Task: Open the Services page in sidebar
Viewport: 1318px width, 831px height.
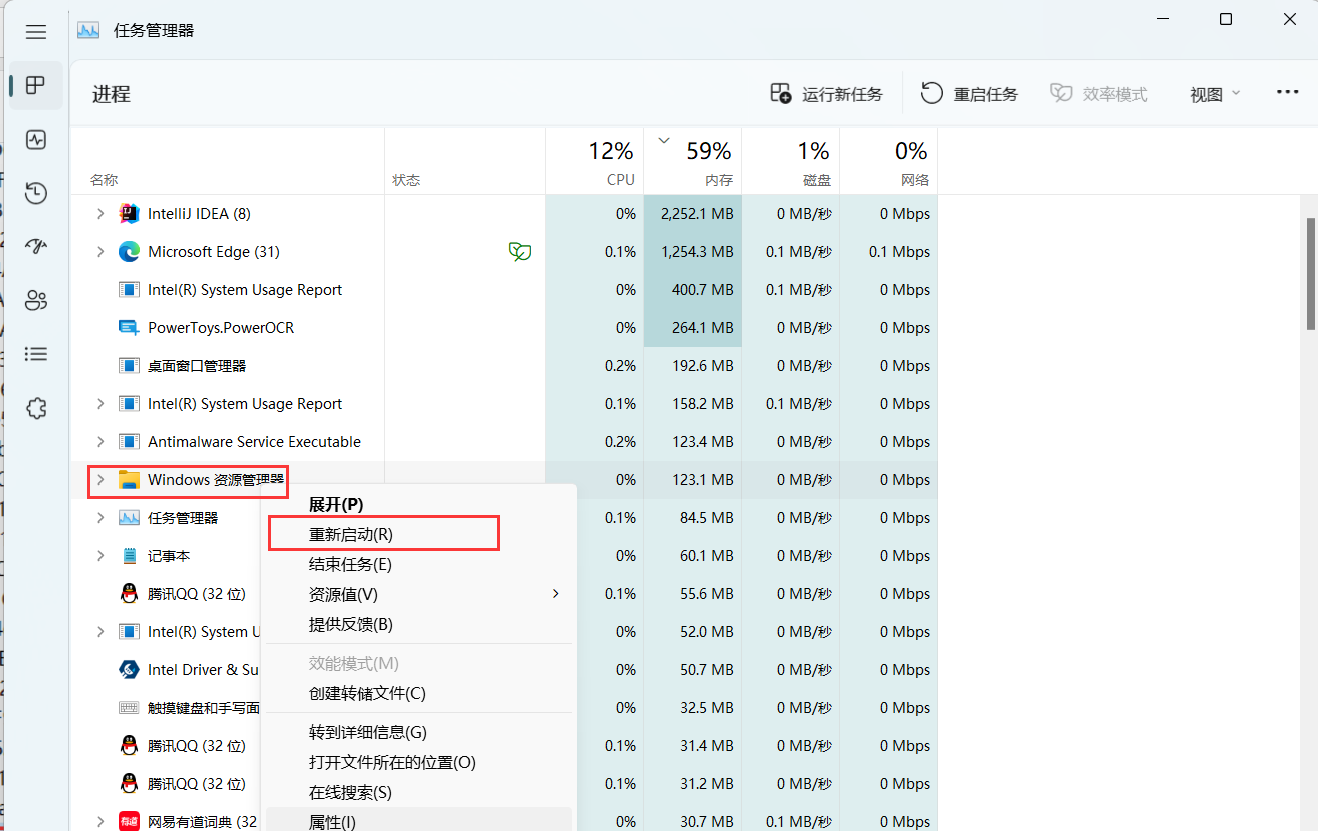Action: pos(36,408)
